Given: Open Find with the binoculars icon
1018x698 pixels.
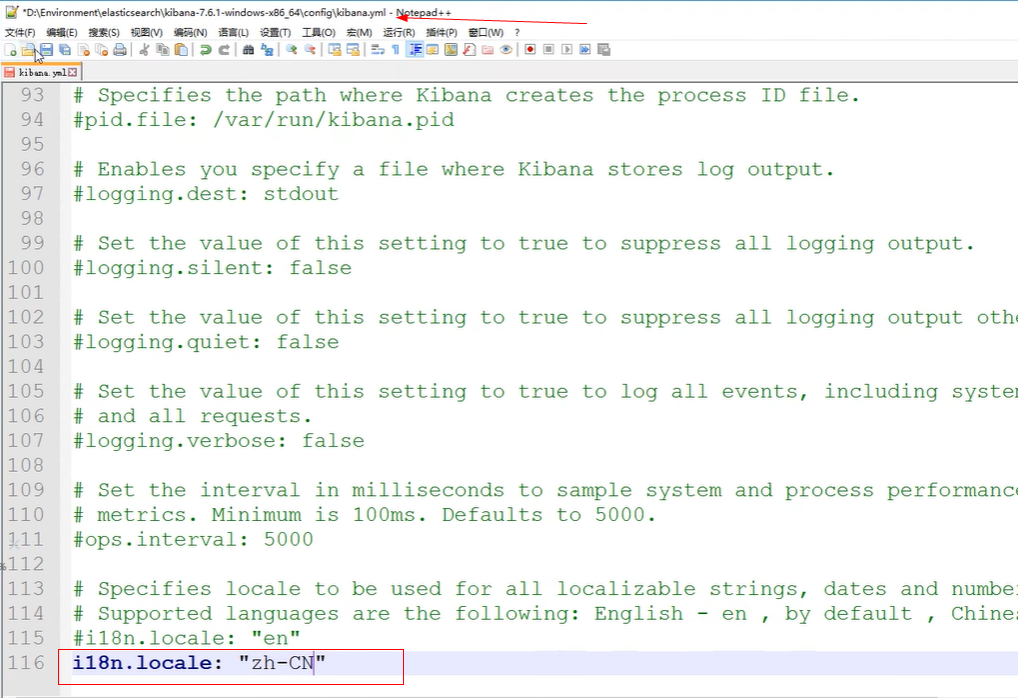Looking at the screenshot, I should (x=248, y=50).
